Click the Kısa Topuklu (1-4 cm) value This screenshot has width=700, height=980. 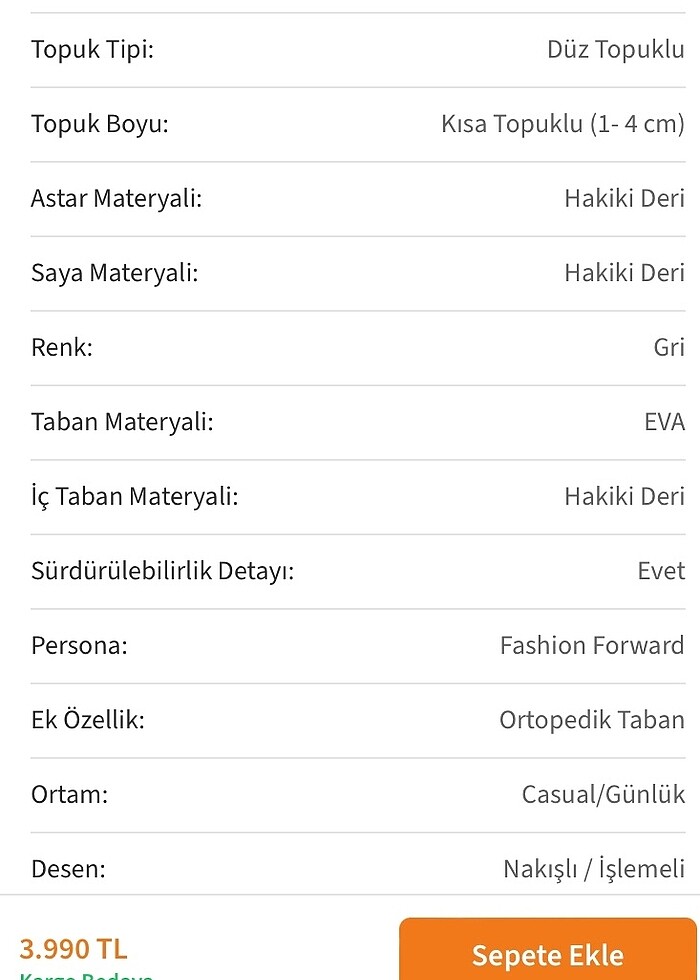tap(562, 124)
